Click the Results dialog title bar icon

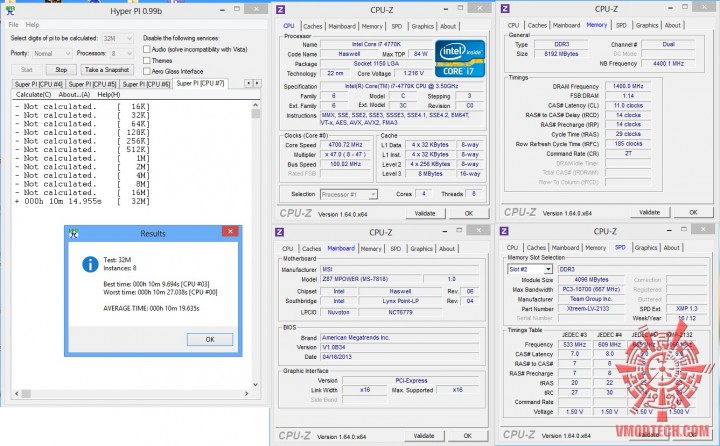coord(73,233)
